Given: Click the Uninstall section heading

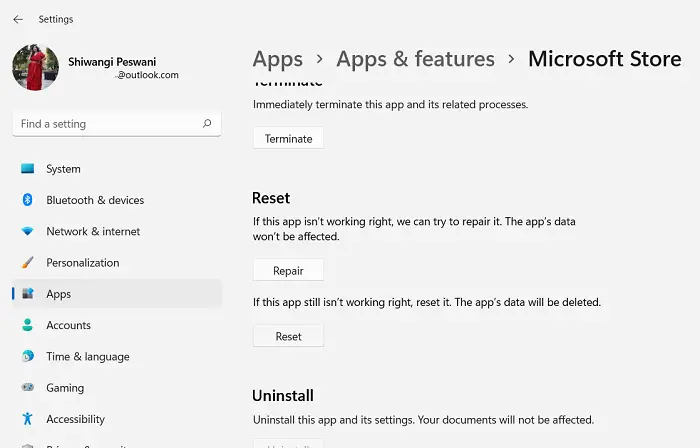Looking at the screenshot, I should 283,395.
